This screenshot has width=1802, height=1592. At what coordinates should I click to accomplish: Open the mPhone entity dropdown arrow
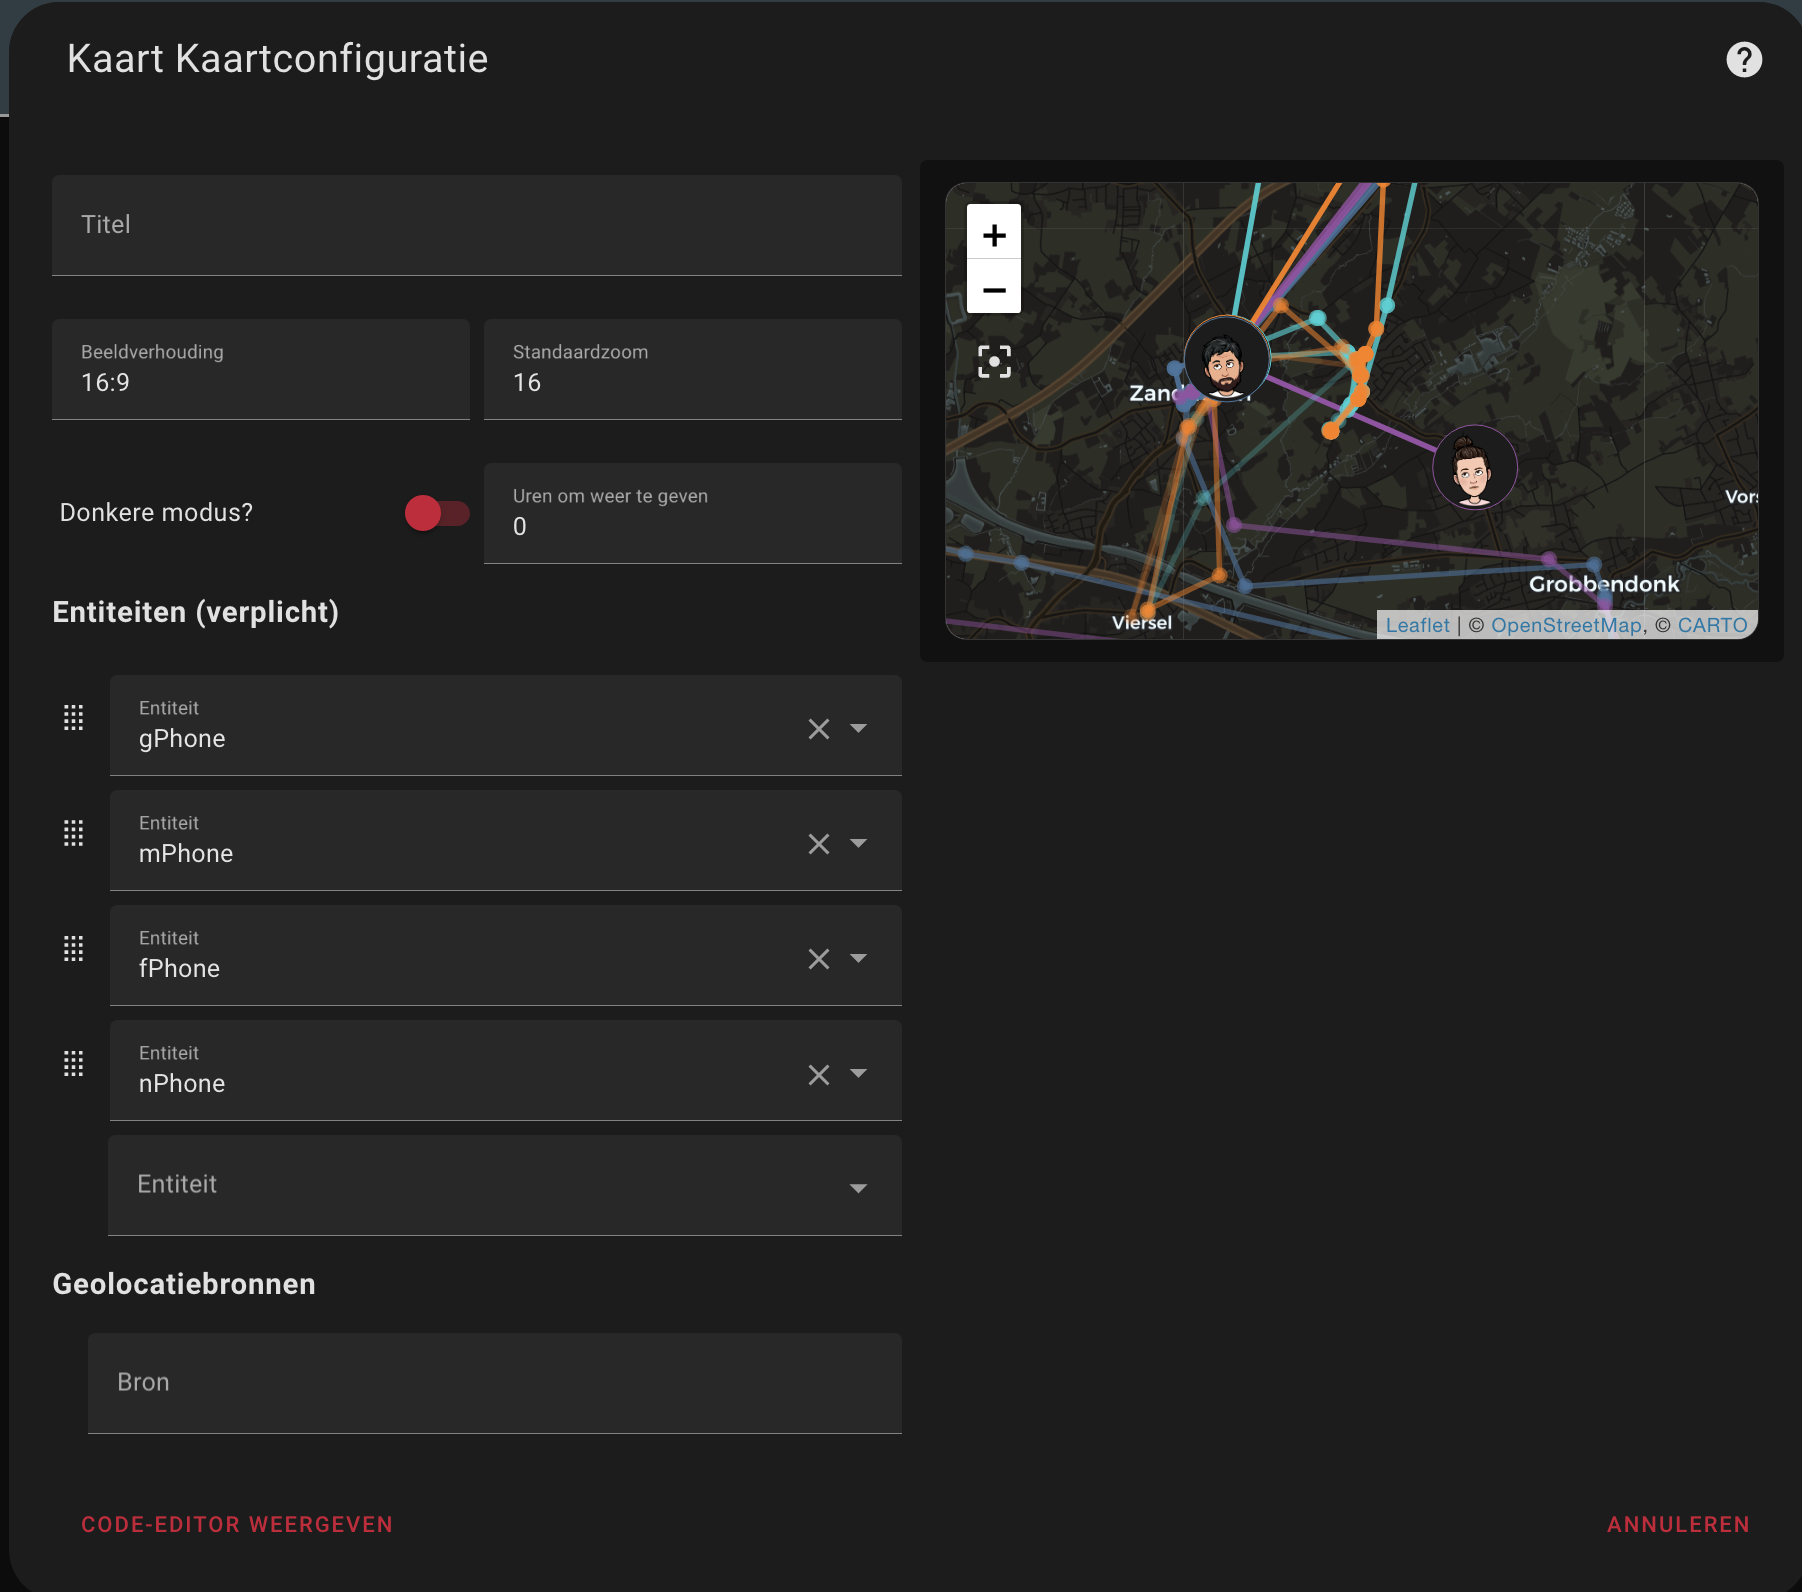(x=858, y=844)
